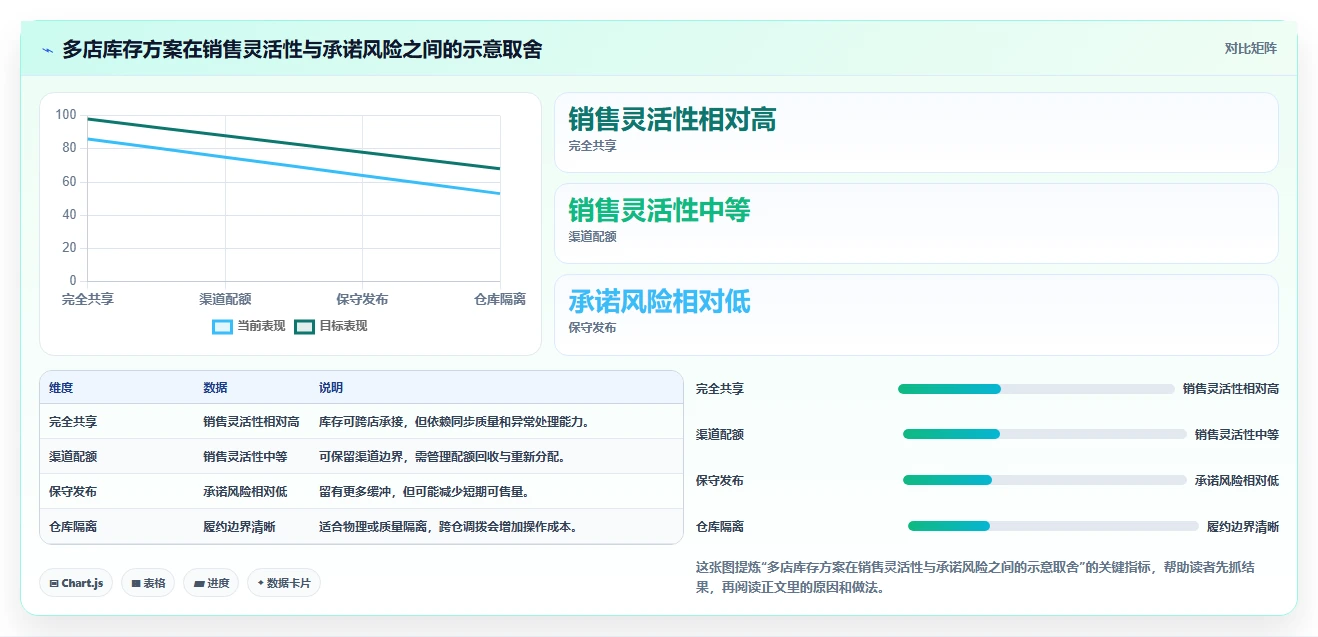Click the light blue 当前表现 line
Viewport: 1318px width, 637px height.
point(294,167)
